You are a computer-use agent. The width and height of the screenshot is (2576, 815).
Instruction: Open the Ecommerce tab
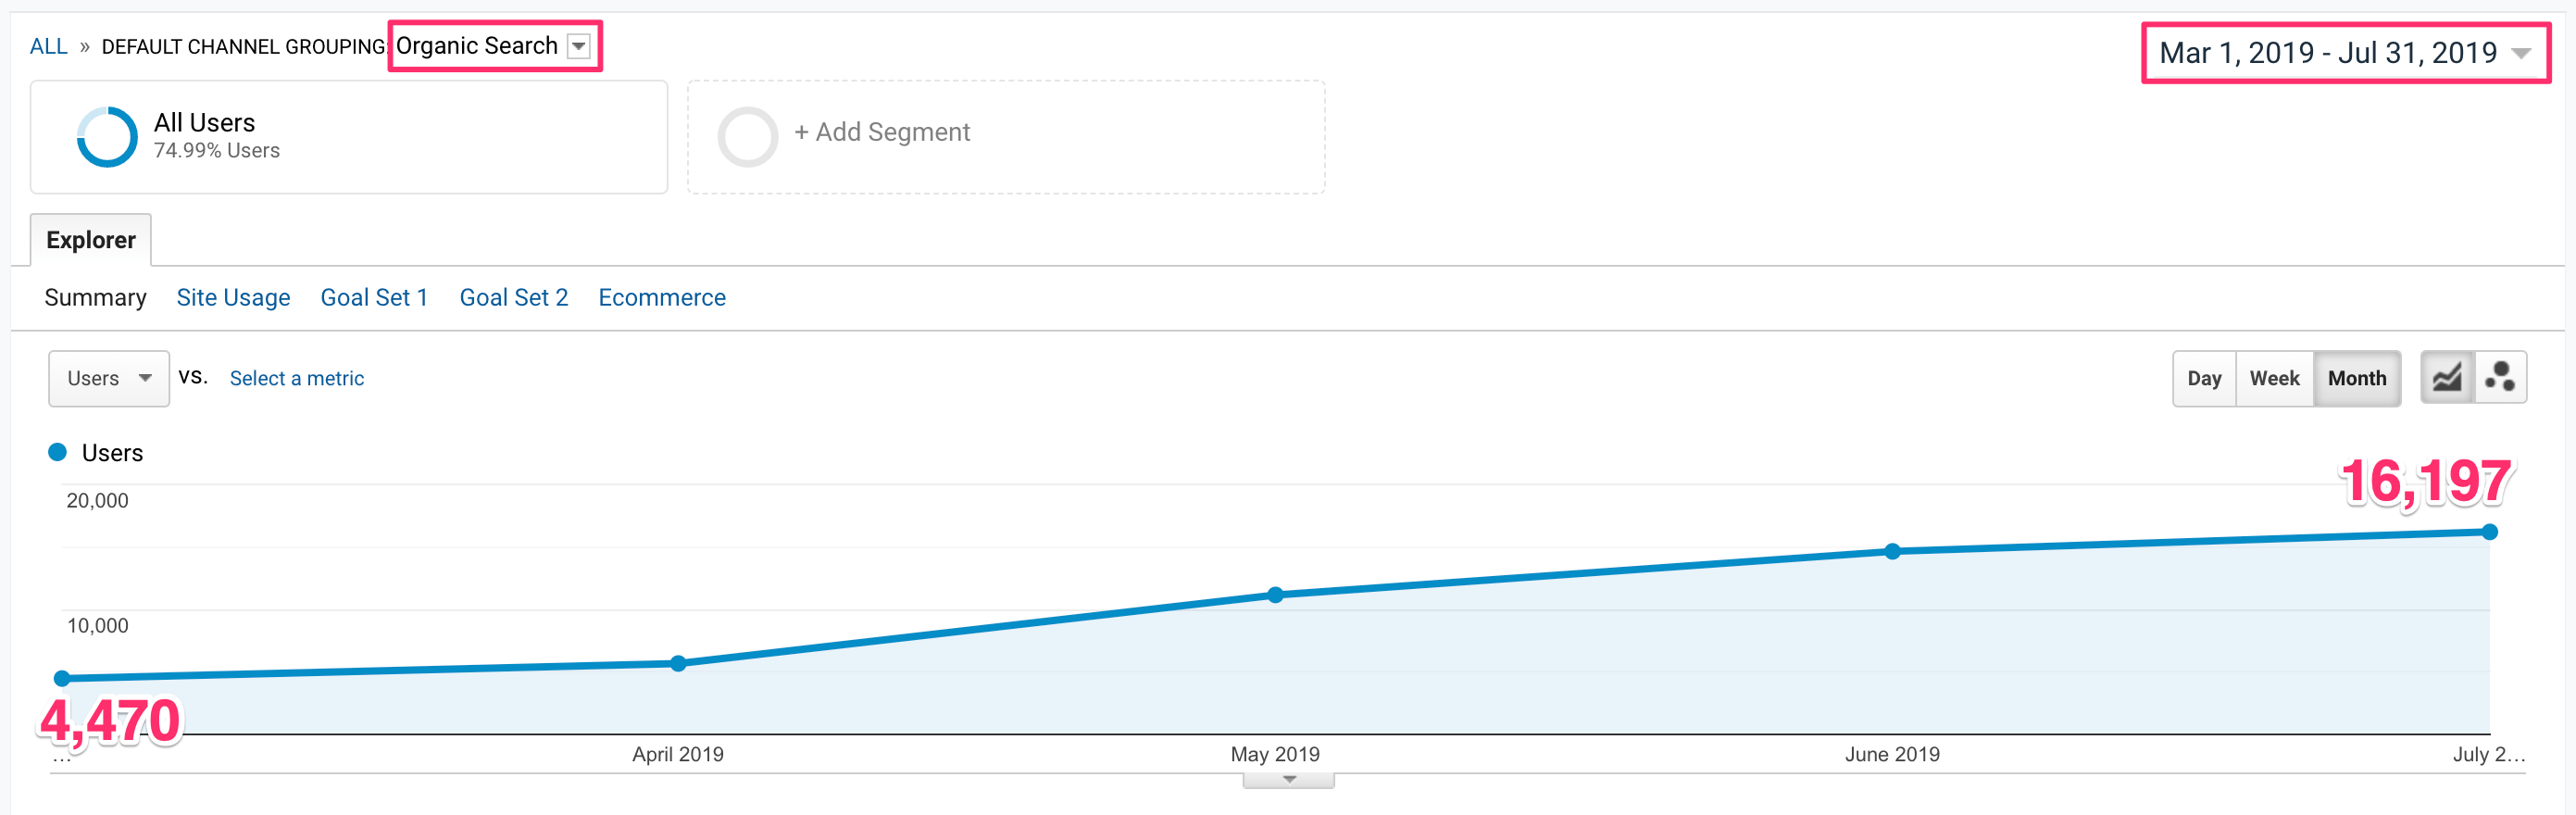662,298
